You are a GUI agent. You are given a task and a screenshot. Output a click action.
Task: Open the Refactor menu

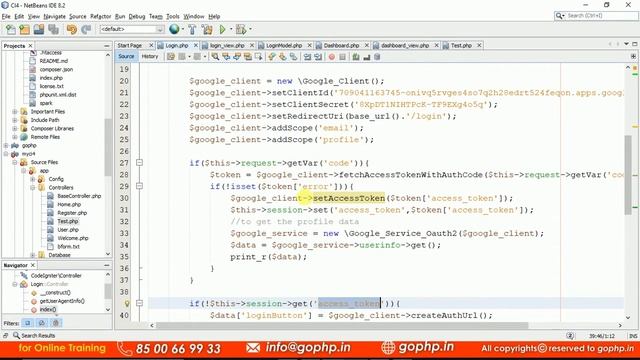100,16
